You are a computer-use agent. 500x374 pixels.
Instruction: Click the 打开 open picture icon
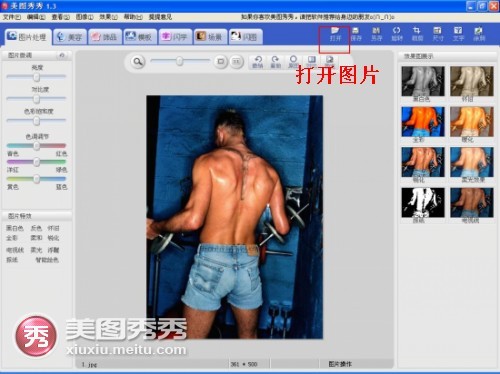[x=335, y=34]
